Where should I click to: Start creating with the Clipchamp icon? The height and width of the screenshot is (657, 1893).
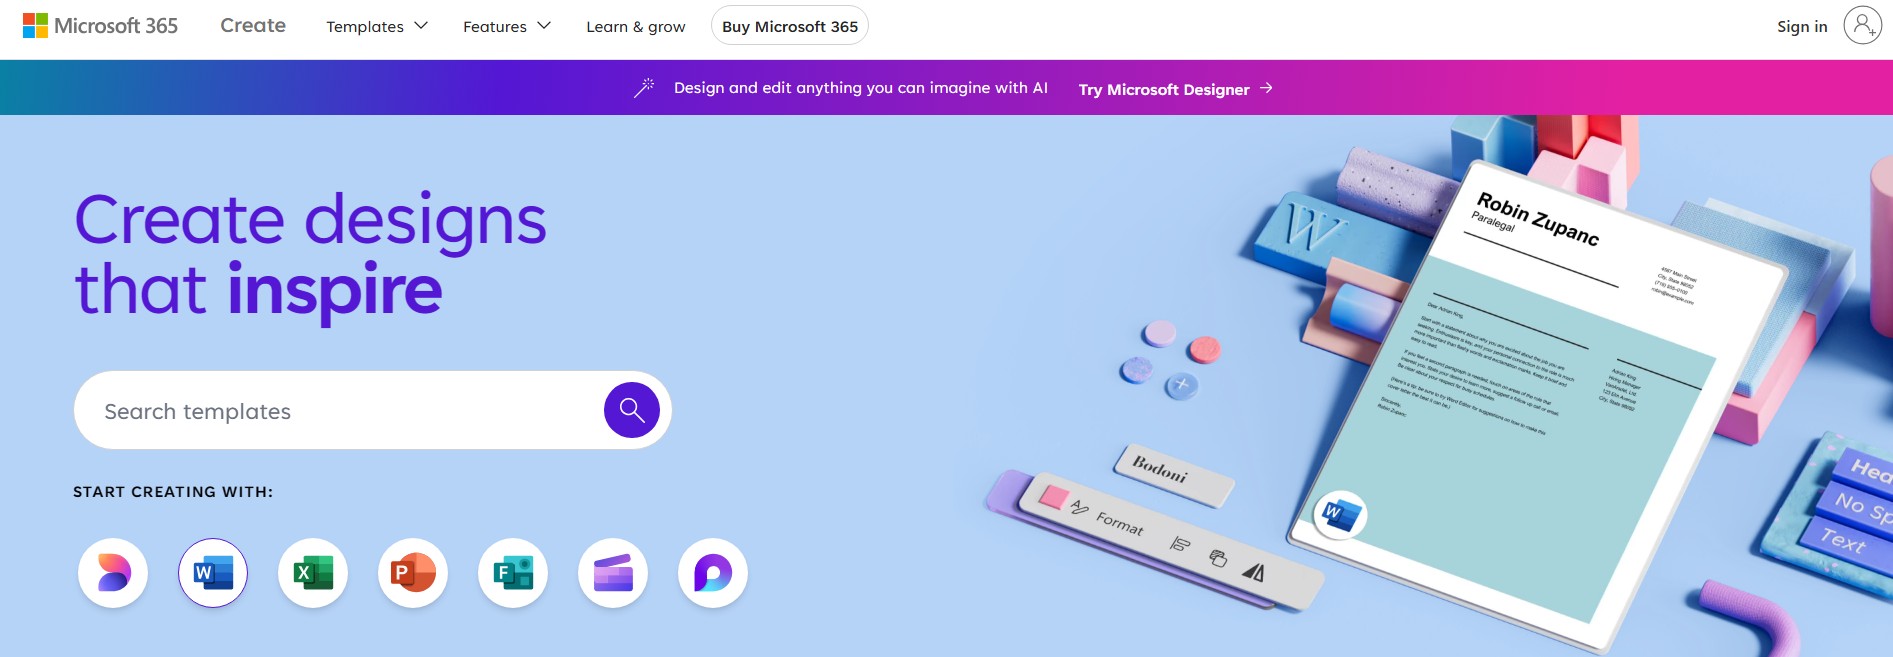[x=613, y=573]
